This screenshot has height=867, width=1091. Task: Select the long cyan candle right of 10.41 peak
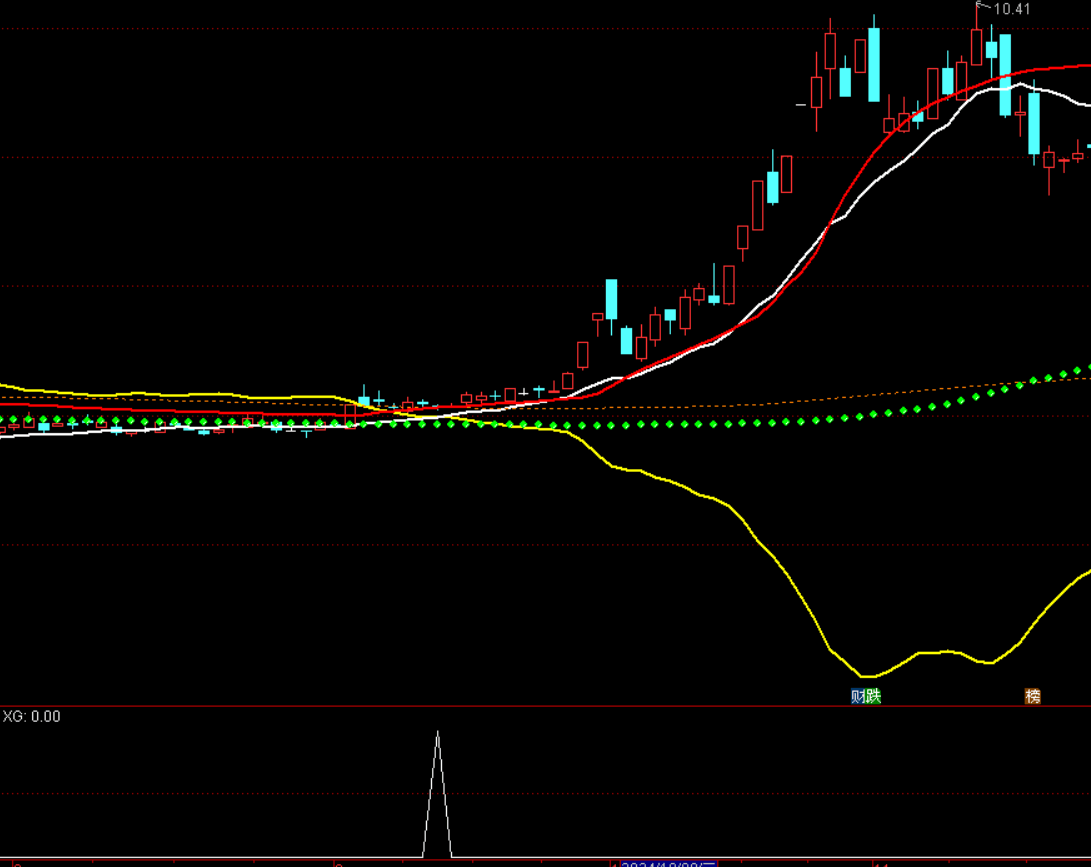pyautogui.click(x=1005, y=75)
